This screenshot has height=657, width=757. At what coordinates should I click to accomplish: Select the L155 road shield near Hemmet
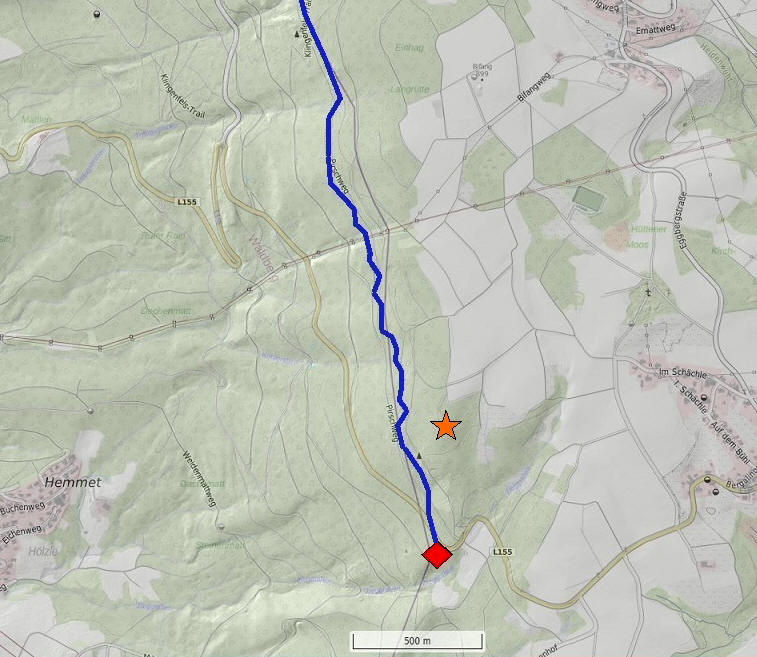tap(187, 202)
